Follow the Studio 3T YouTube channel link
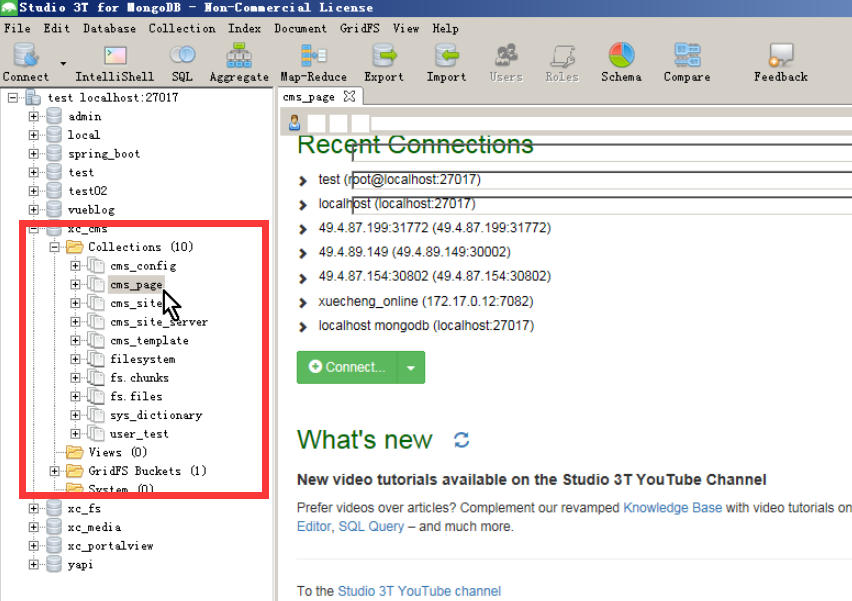 point(419,591)
